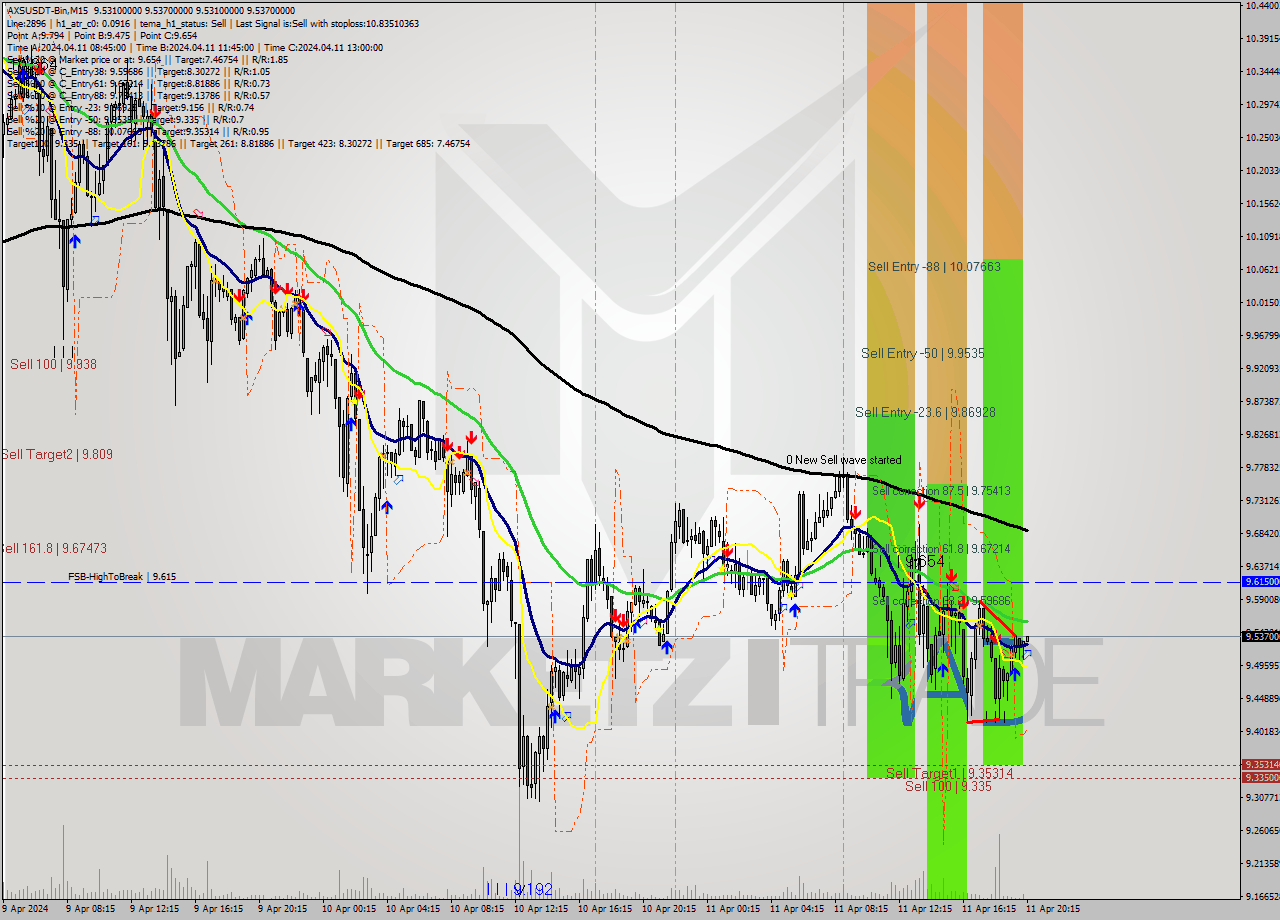Click the '0 New Sell wave started' label
This screenshot has height=920, width=1280.
(843, 460)
